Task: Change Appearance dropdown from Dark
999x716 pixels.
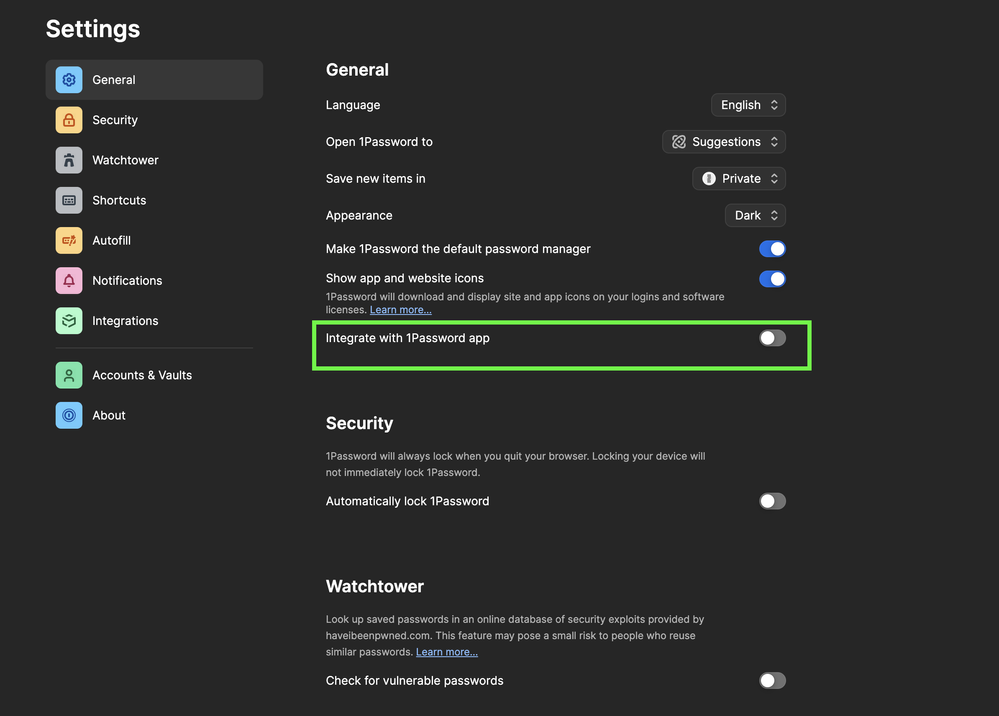Action: (755, 215)
